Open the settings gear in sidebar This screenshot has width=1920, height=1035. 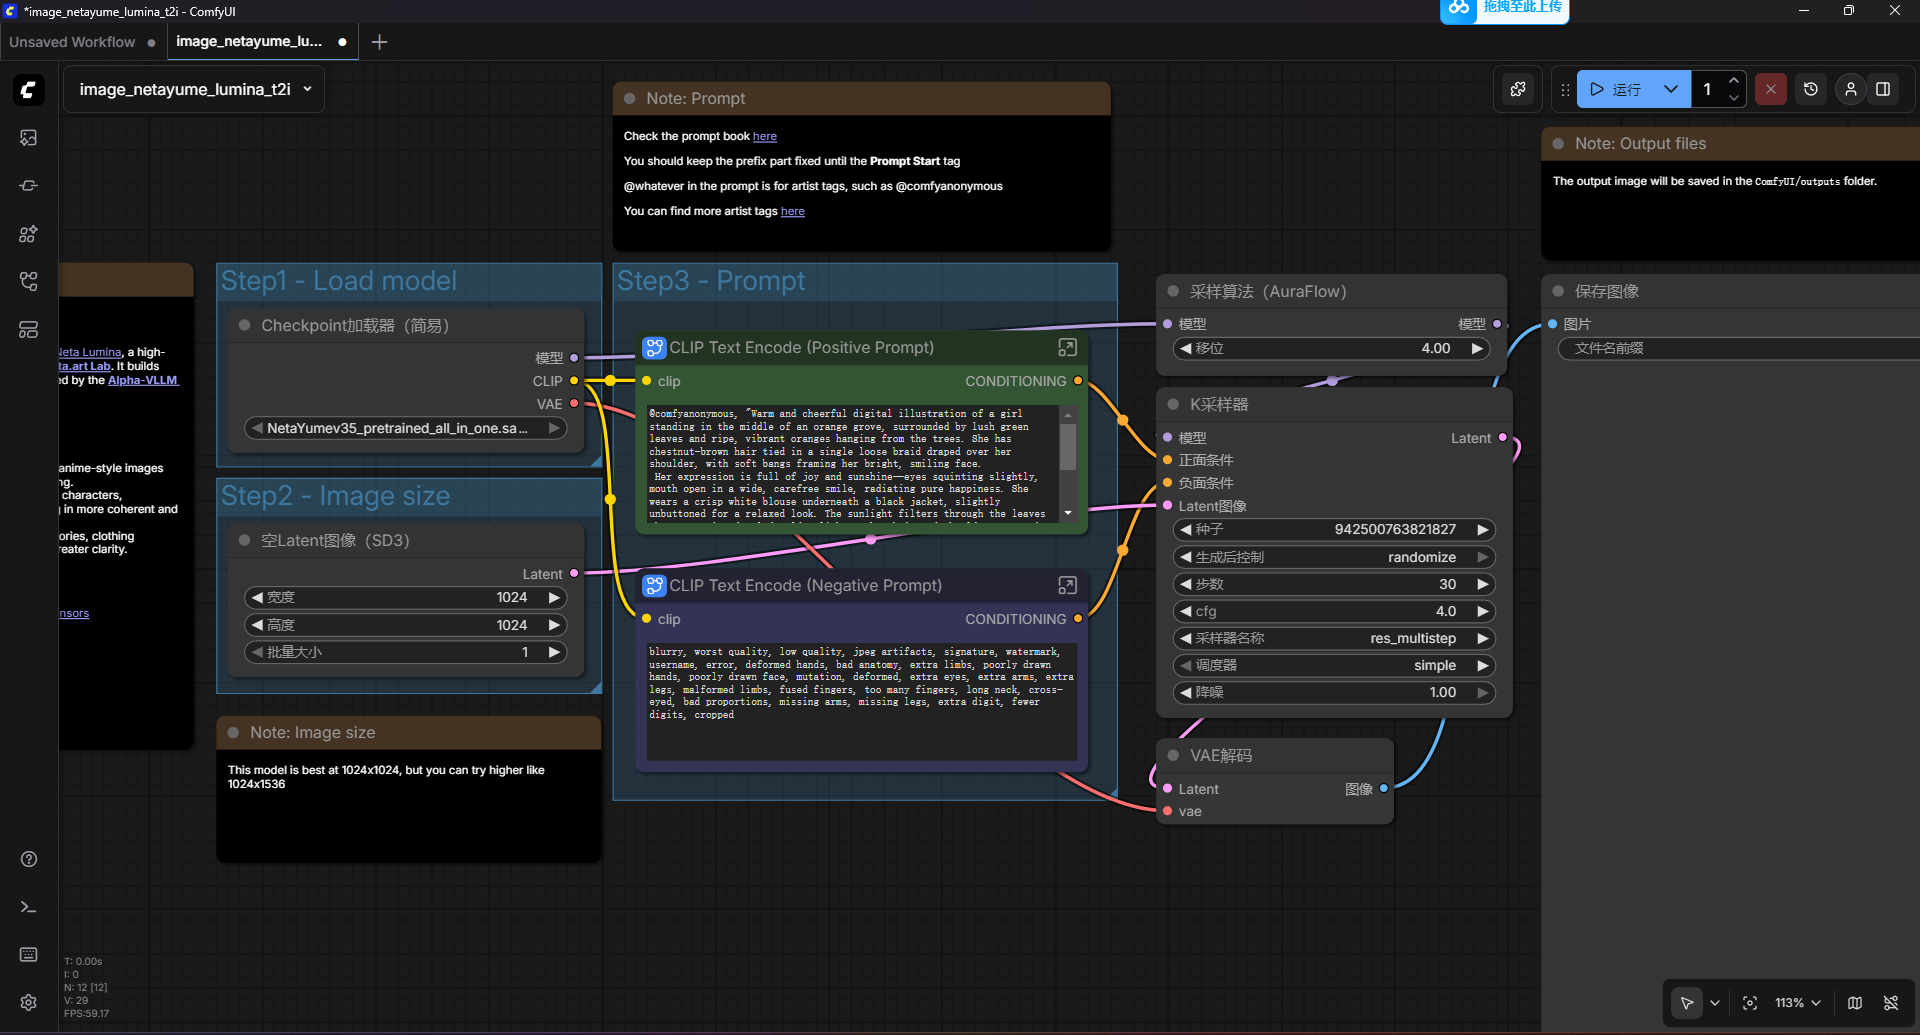(x=29, y=1002)
